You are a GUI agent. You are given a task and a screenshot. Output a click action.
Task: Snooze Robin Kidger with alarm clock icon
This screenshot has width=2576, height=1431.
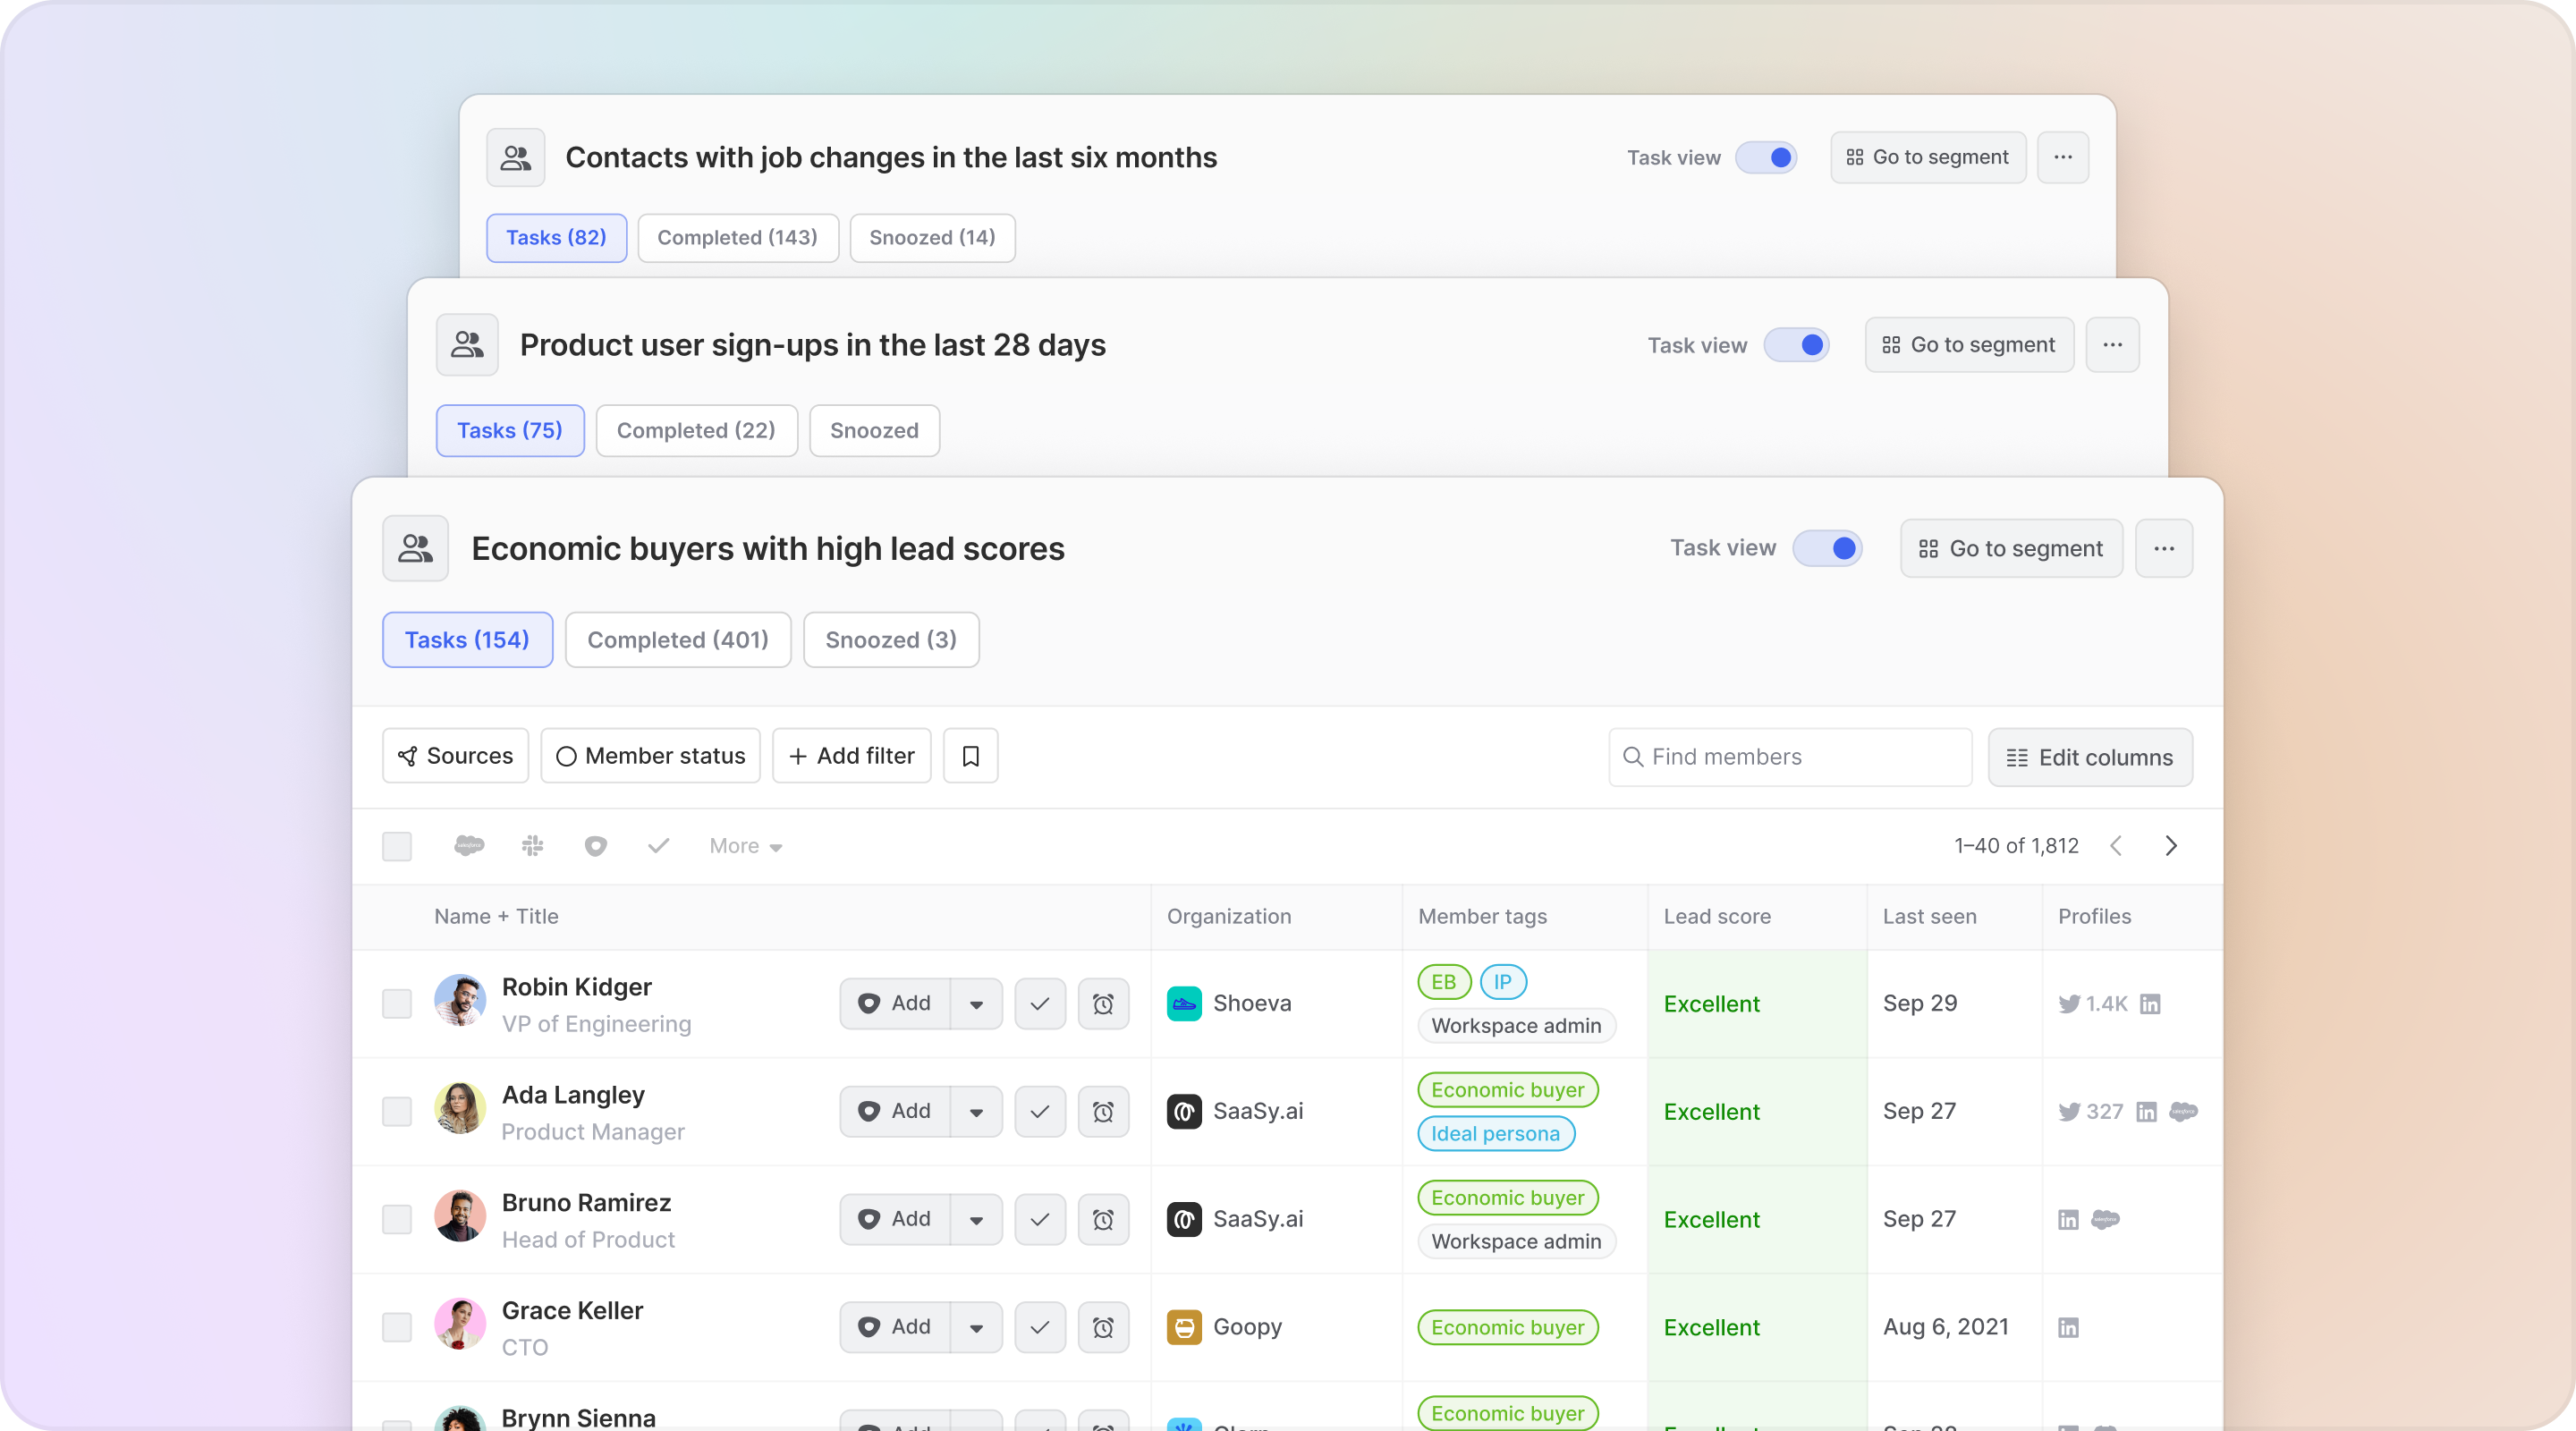tap(1103, 1004)
